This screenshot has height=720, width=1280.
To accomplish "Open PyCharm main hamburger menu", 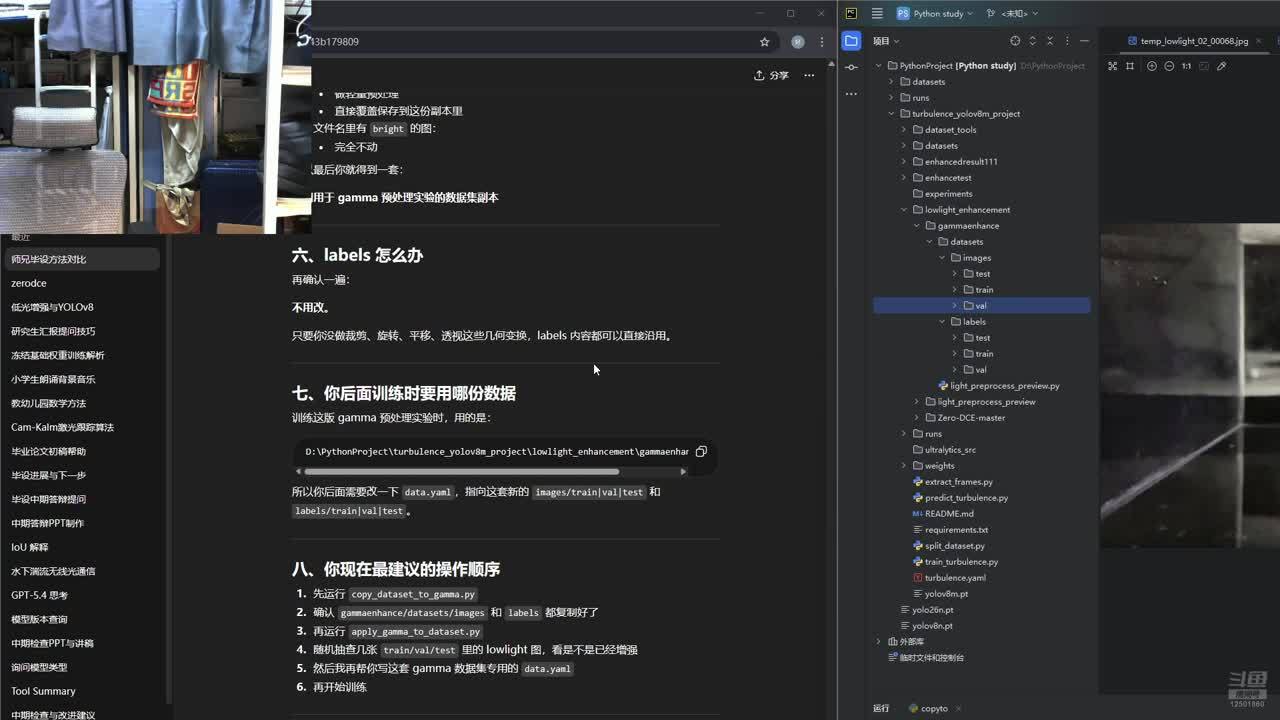I will (877, 14).
